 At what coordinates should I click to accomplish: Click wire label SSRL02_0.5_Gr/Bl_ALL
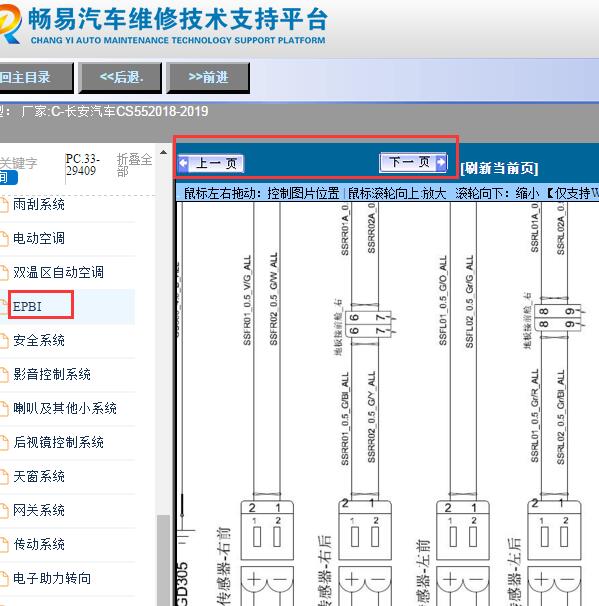click(561, 417)
